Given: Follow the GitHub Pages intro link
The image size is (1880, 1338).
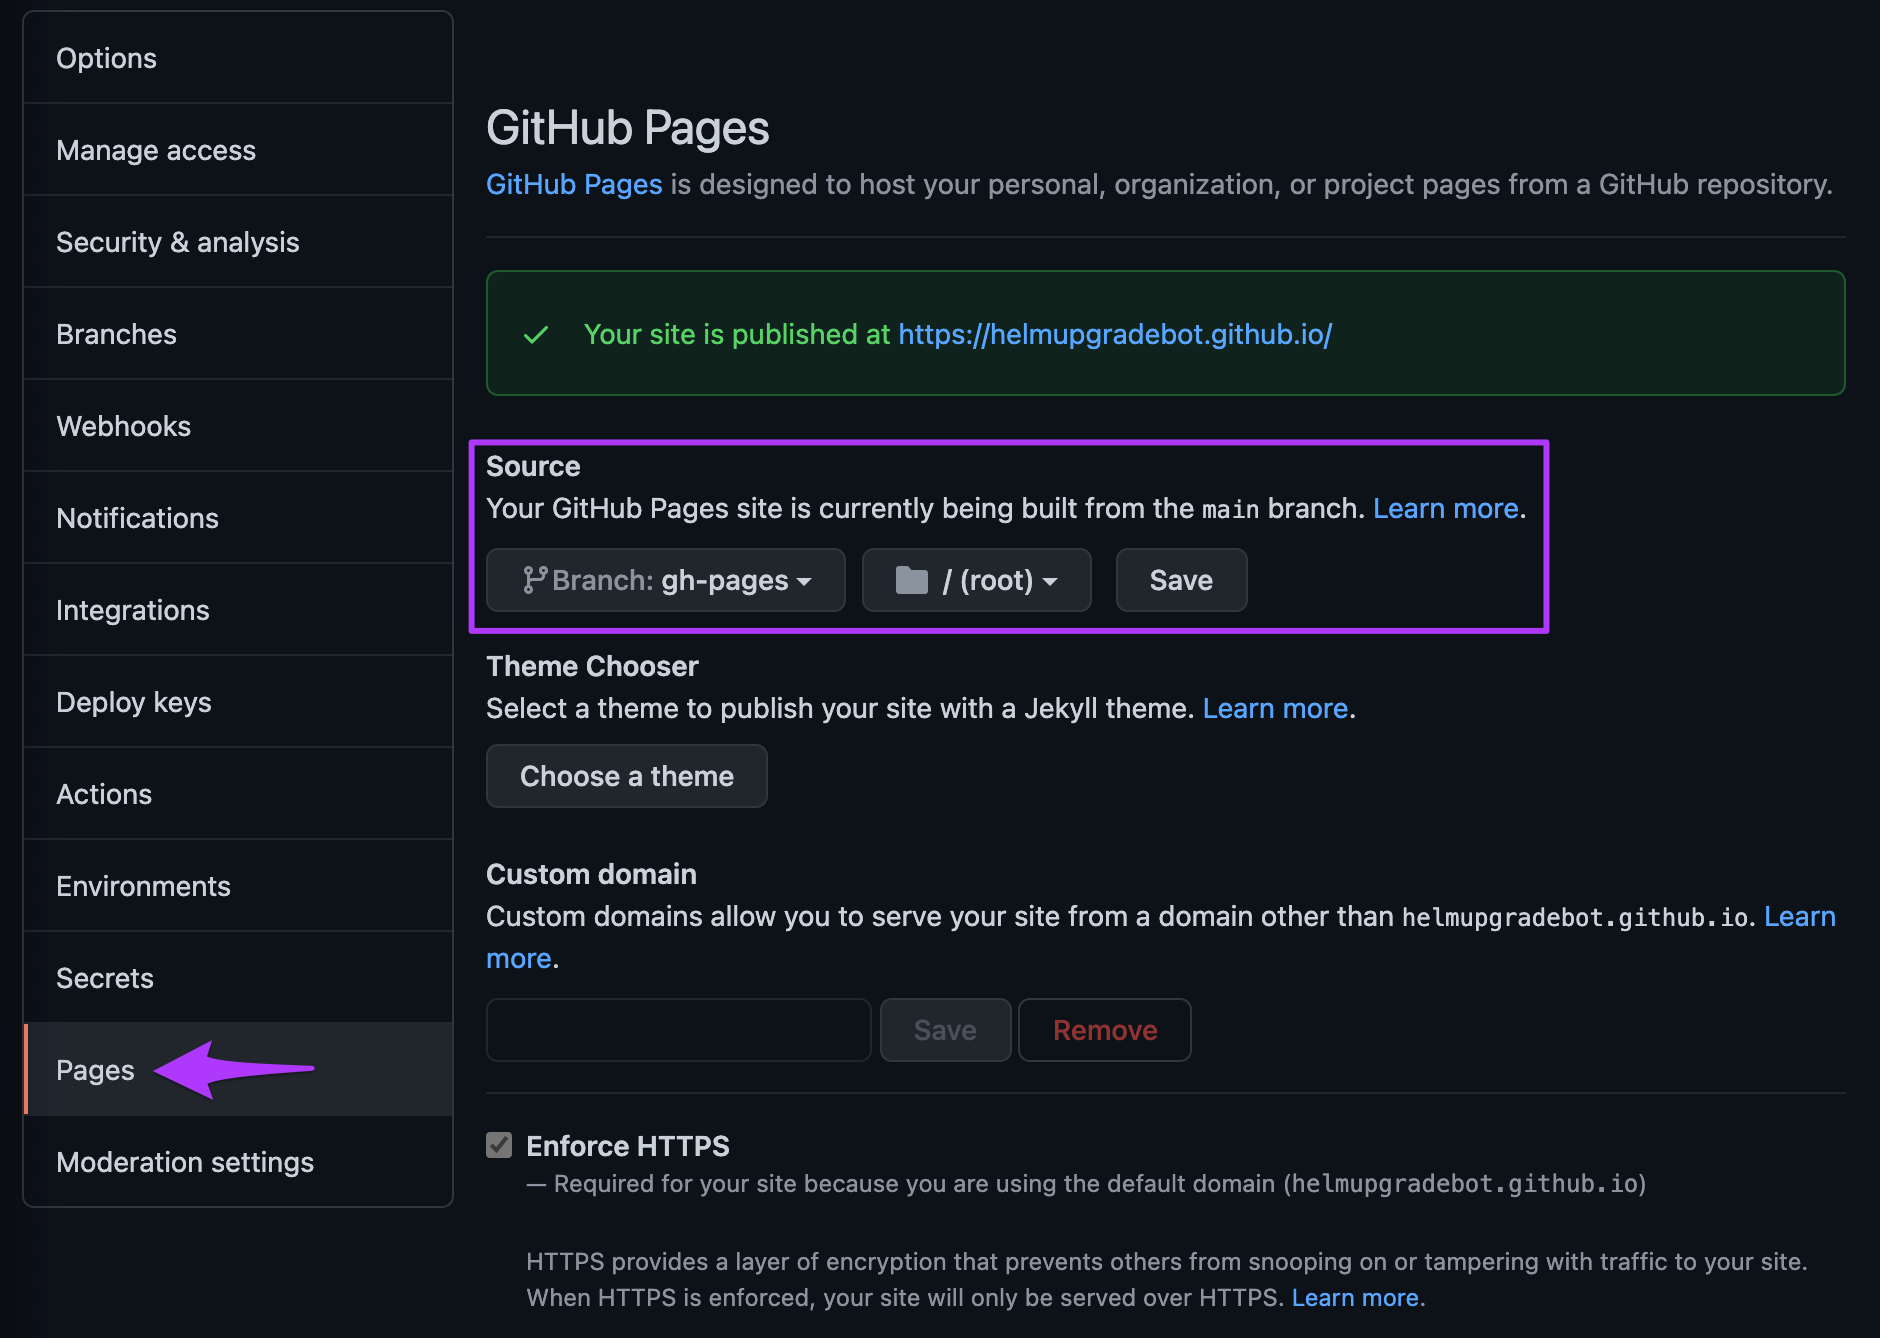Looking at the screenshot, I should pyautogui.click(x=574, y=184).
